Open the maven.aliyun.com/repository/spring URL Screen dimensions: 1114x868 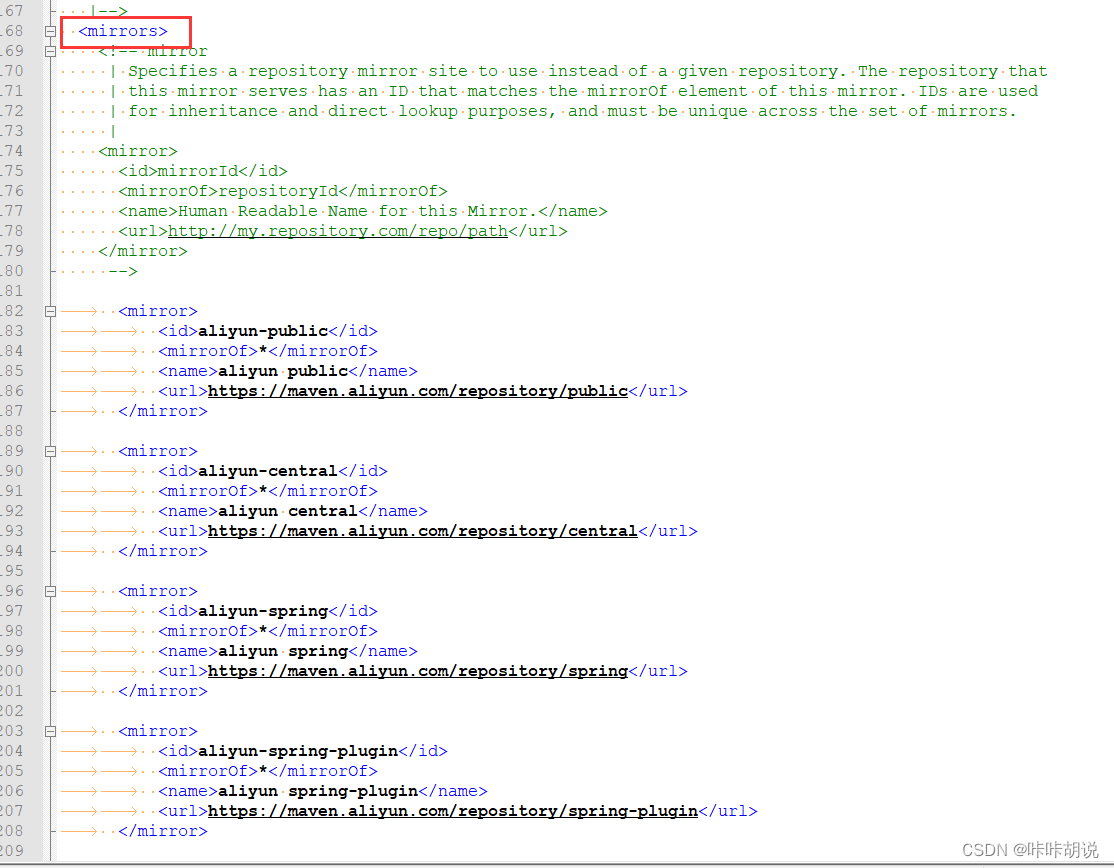tap(418, 671)
